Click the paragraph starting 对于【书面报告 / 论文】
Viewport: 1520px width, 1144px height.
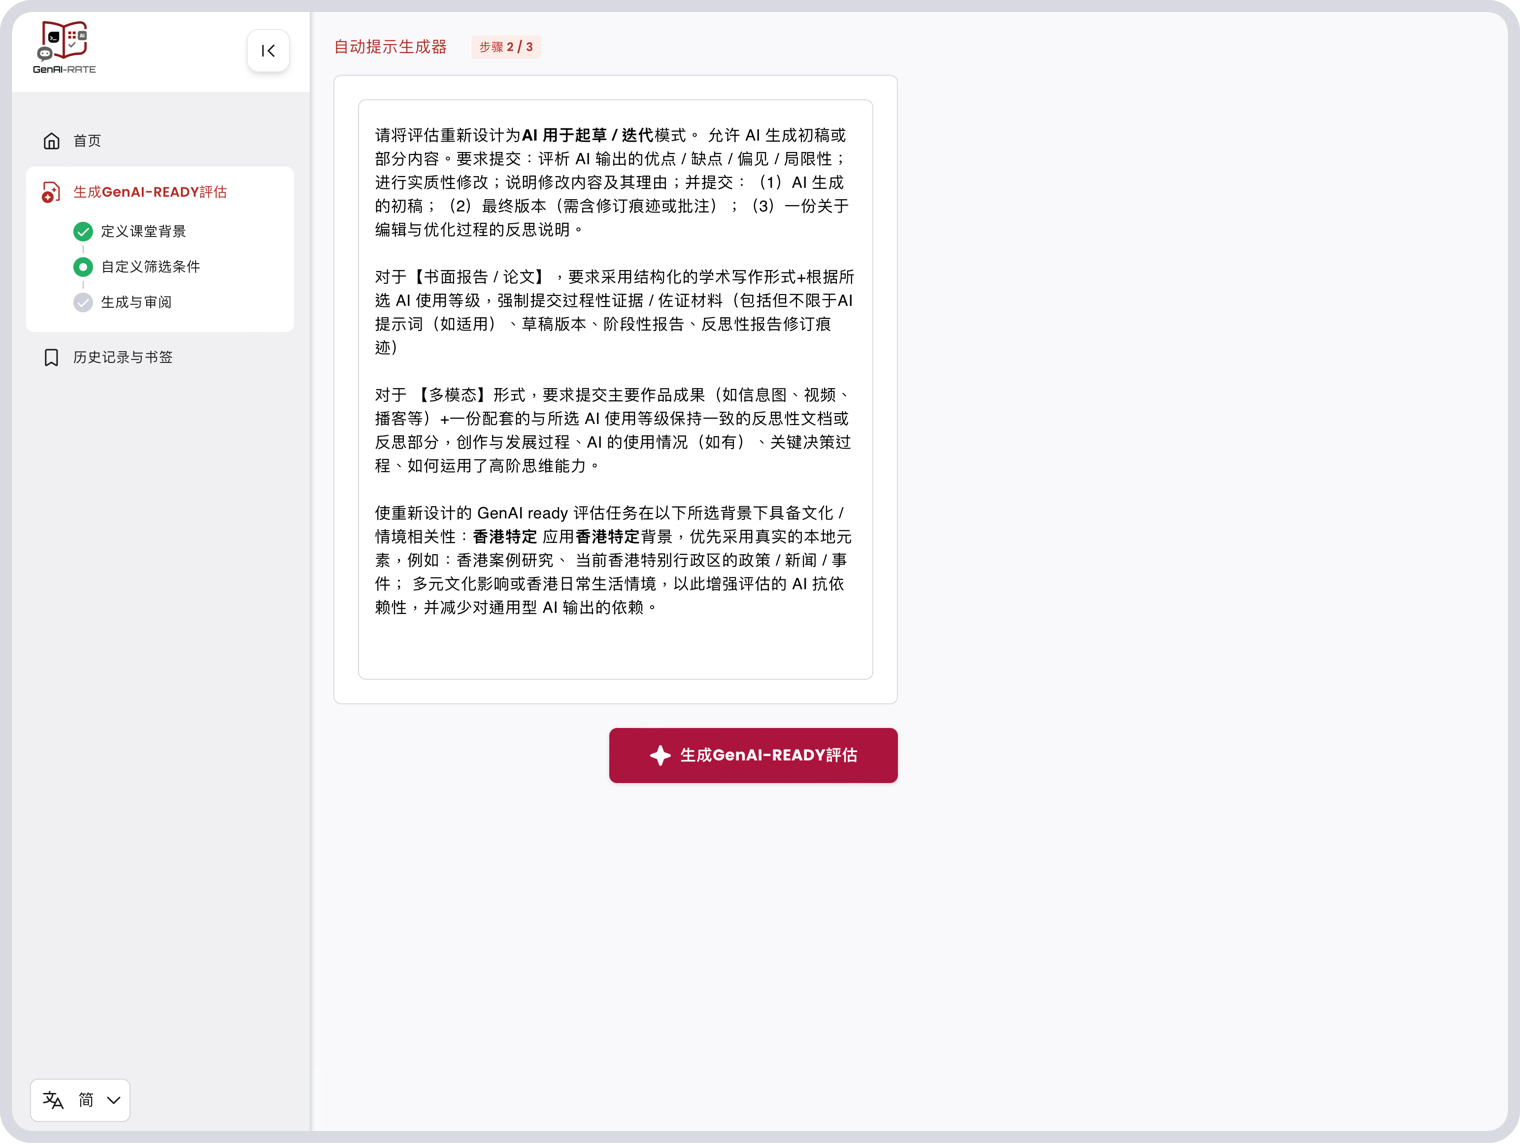click(615, 312)
